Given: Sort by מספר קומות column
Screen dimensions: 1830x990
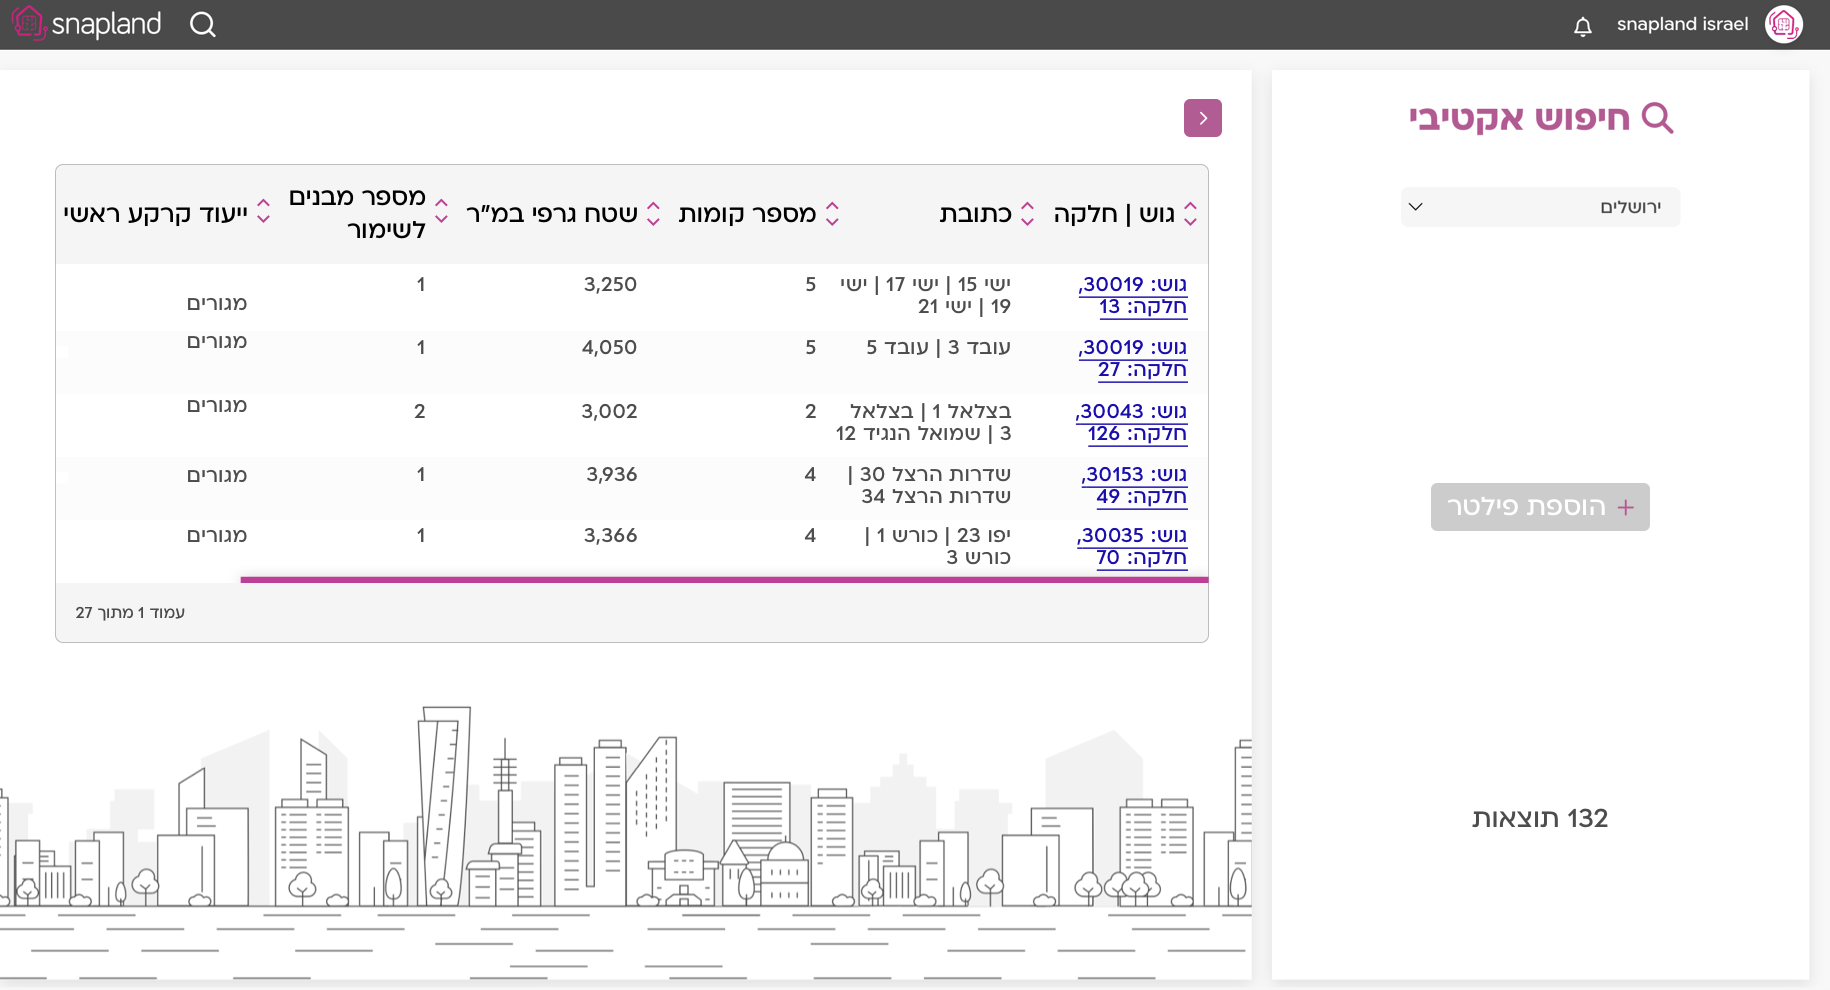Looking at the screenshot, I should point(832,213).
